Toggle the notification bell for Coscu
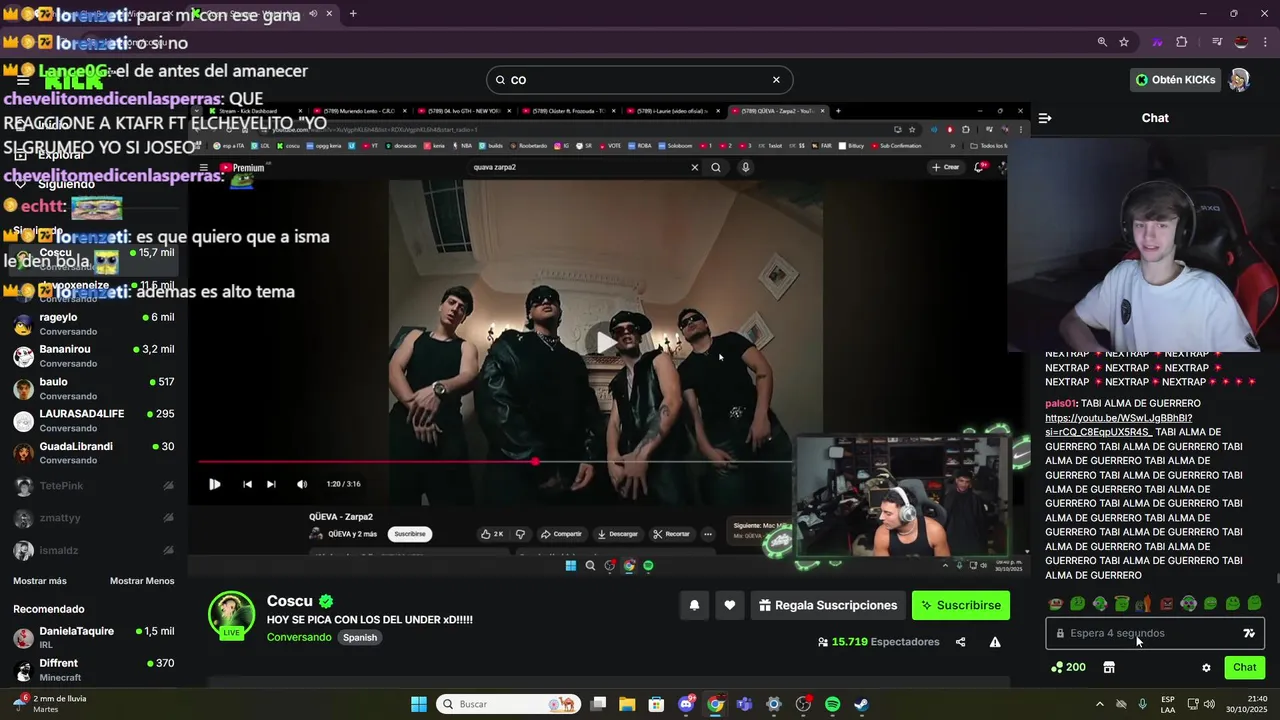Screen dimensions: 1280x720 tap(694, 605)
